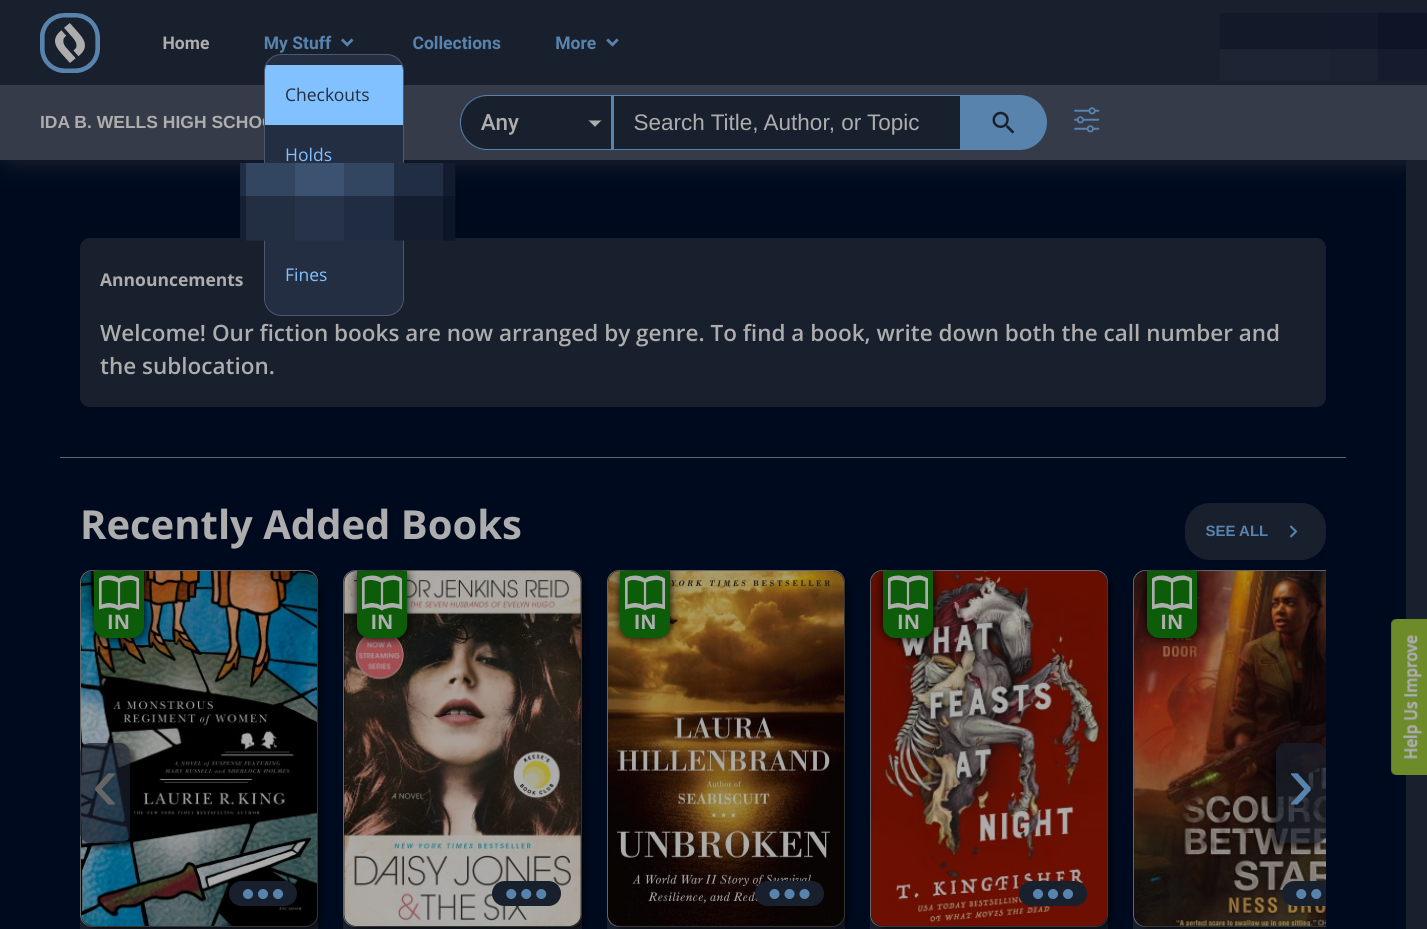Image resolution: width=1427 pixels, height=929 pixels.
Task: Click IN availability badge on Unbroken
Action: [x=645, y=605]
